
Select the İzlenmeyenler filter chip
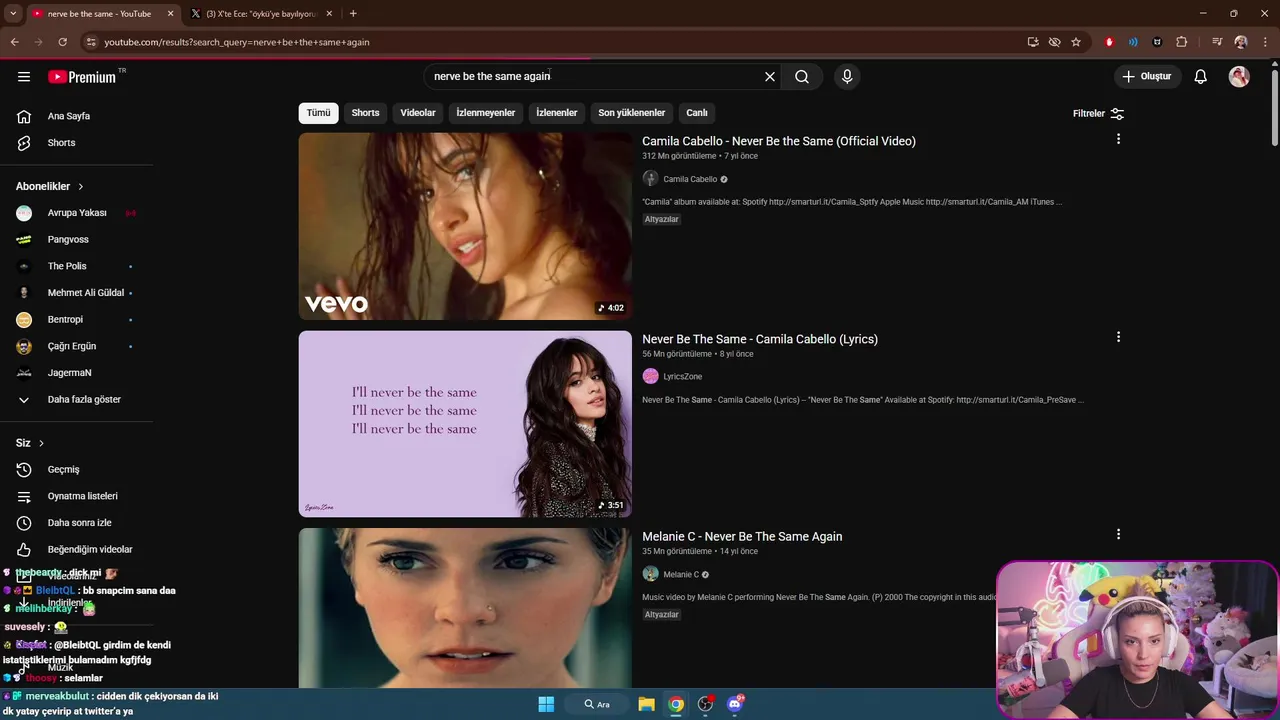[x=486, y=113]
